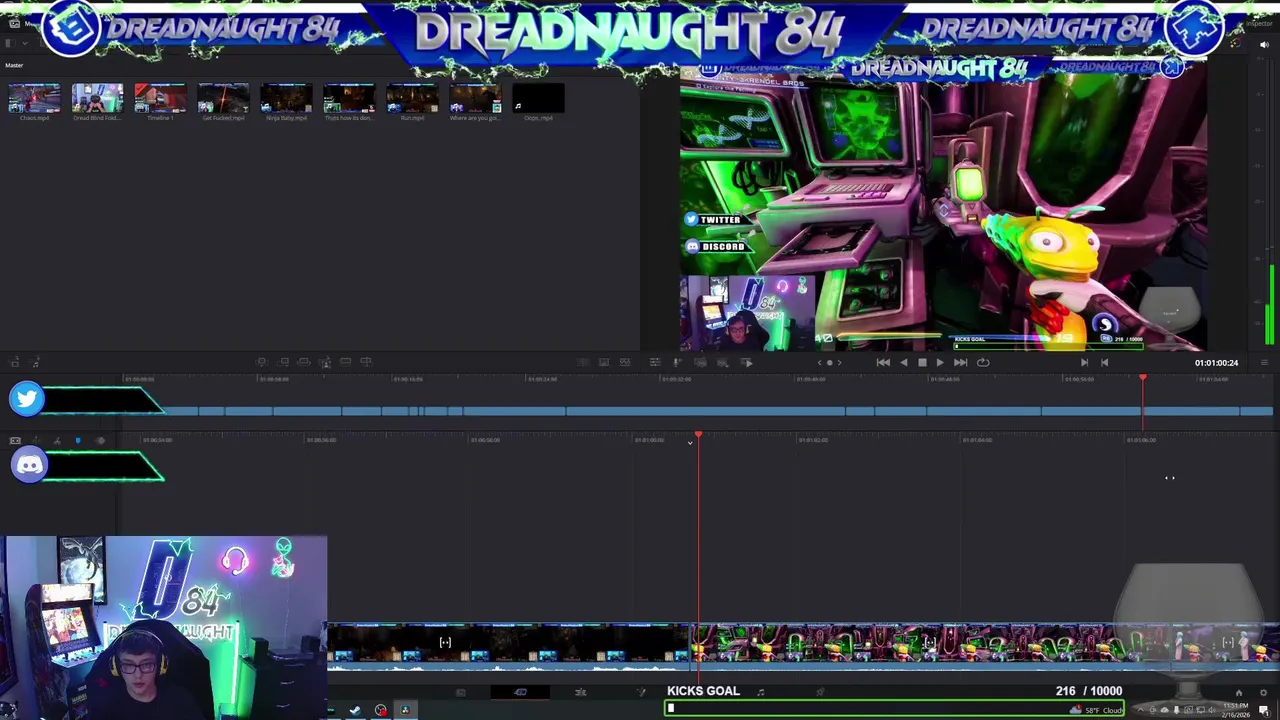
Task: Jump to first frame with Go To Start
Action: pyautogui.click(x=883, y=363)
